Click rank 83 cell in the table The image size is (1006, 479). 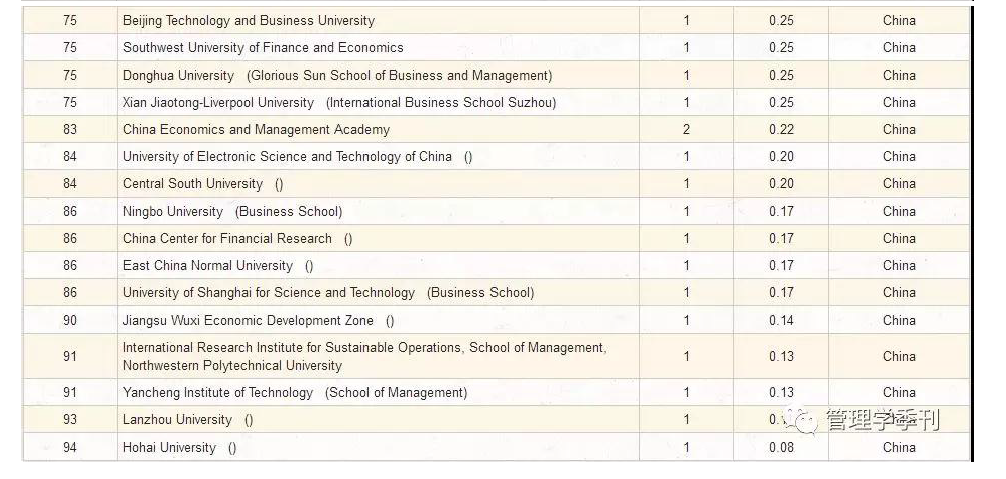(70, 130)
